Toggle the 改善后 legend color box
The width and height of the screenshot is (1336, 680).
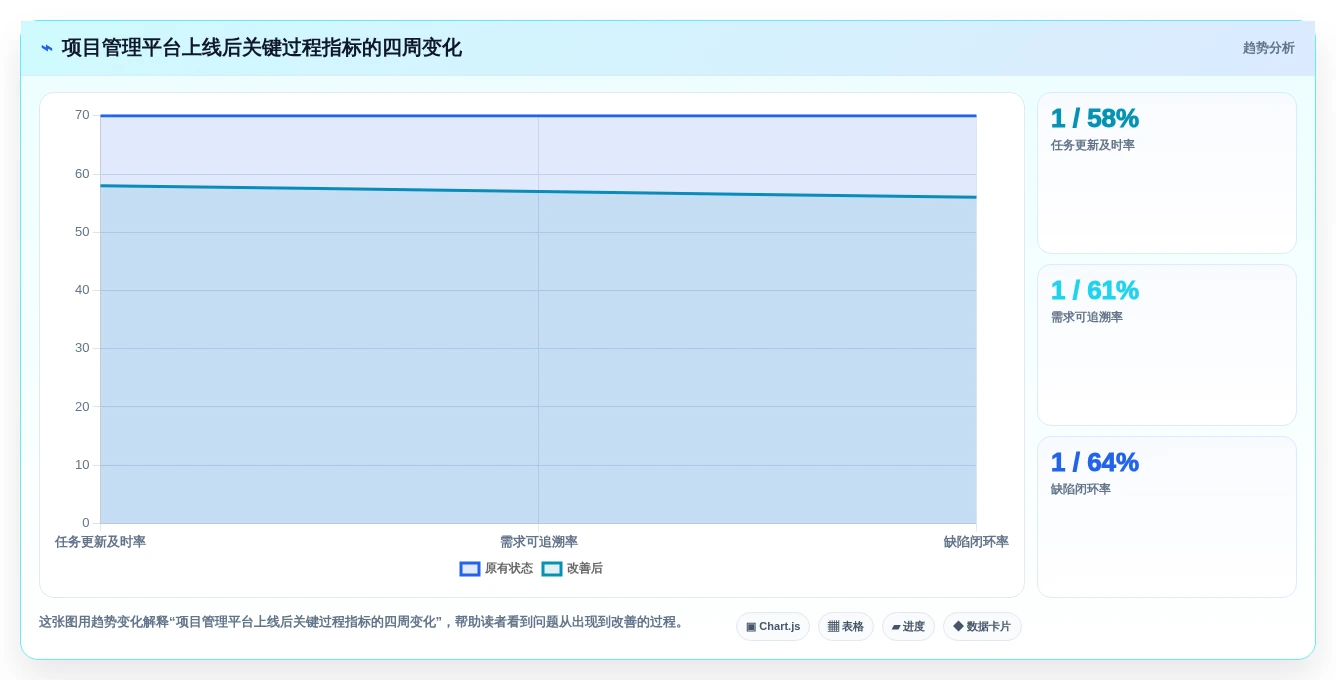tap(552, 569)
